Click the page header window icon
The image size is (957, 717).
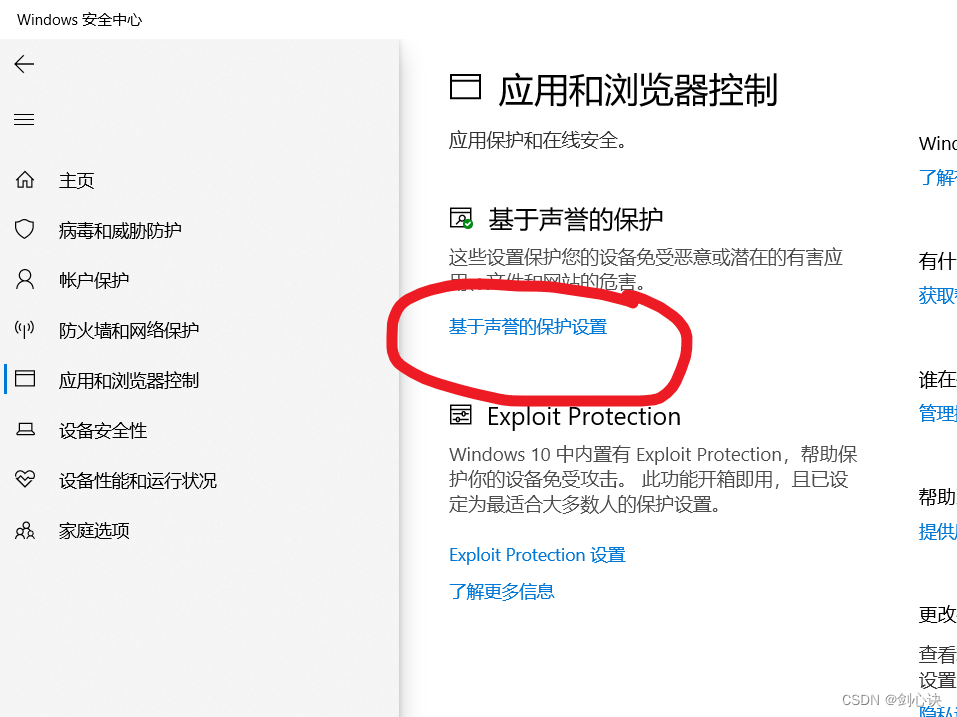coord(465,87)
